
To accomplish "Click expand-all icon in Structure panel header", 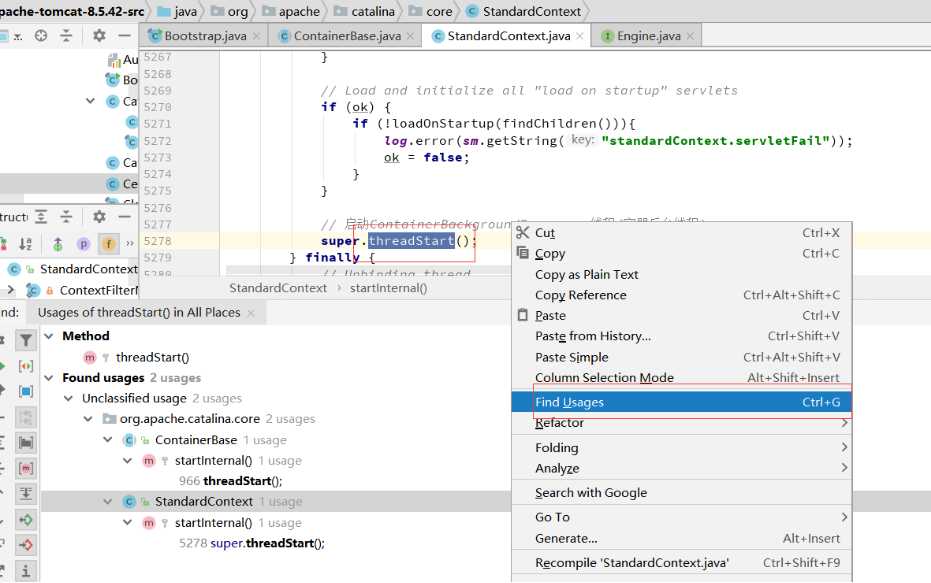I will point(40,217).
